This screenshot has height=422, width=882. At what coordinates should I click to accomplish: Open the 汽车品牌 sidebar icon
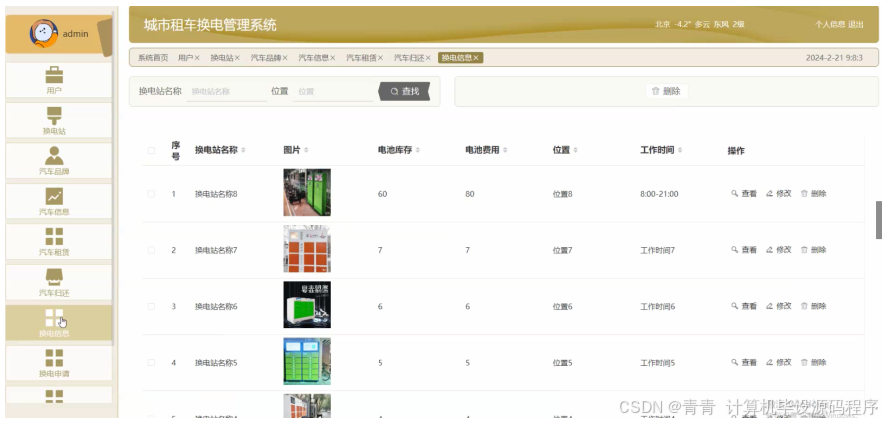click(54, 156)
